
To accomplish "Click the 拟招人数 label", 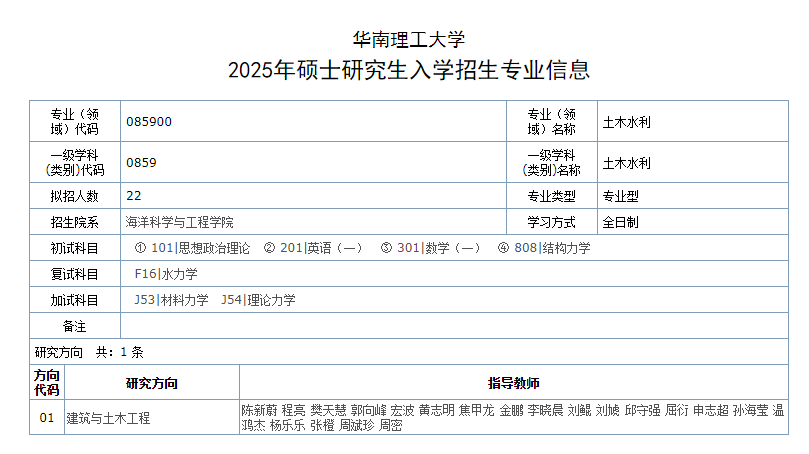I will pos(75,196).
